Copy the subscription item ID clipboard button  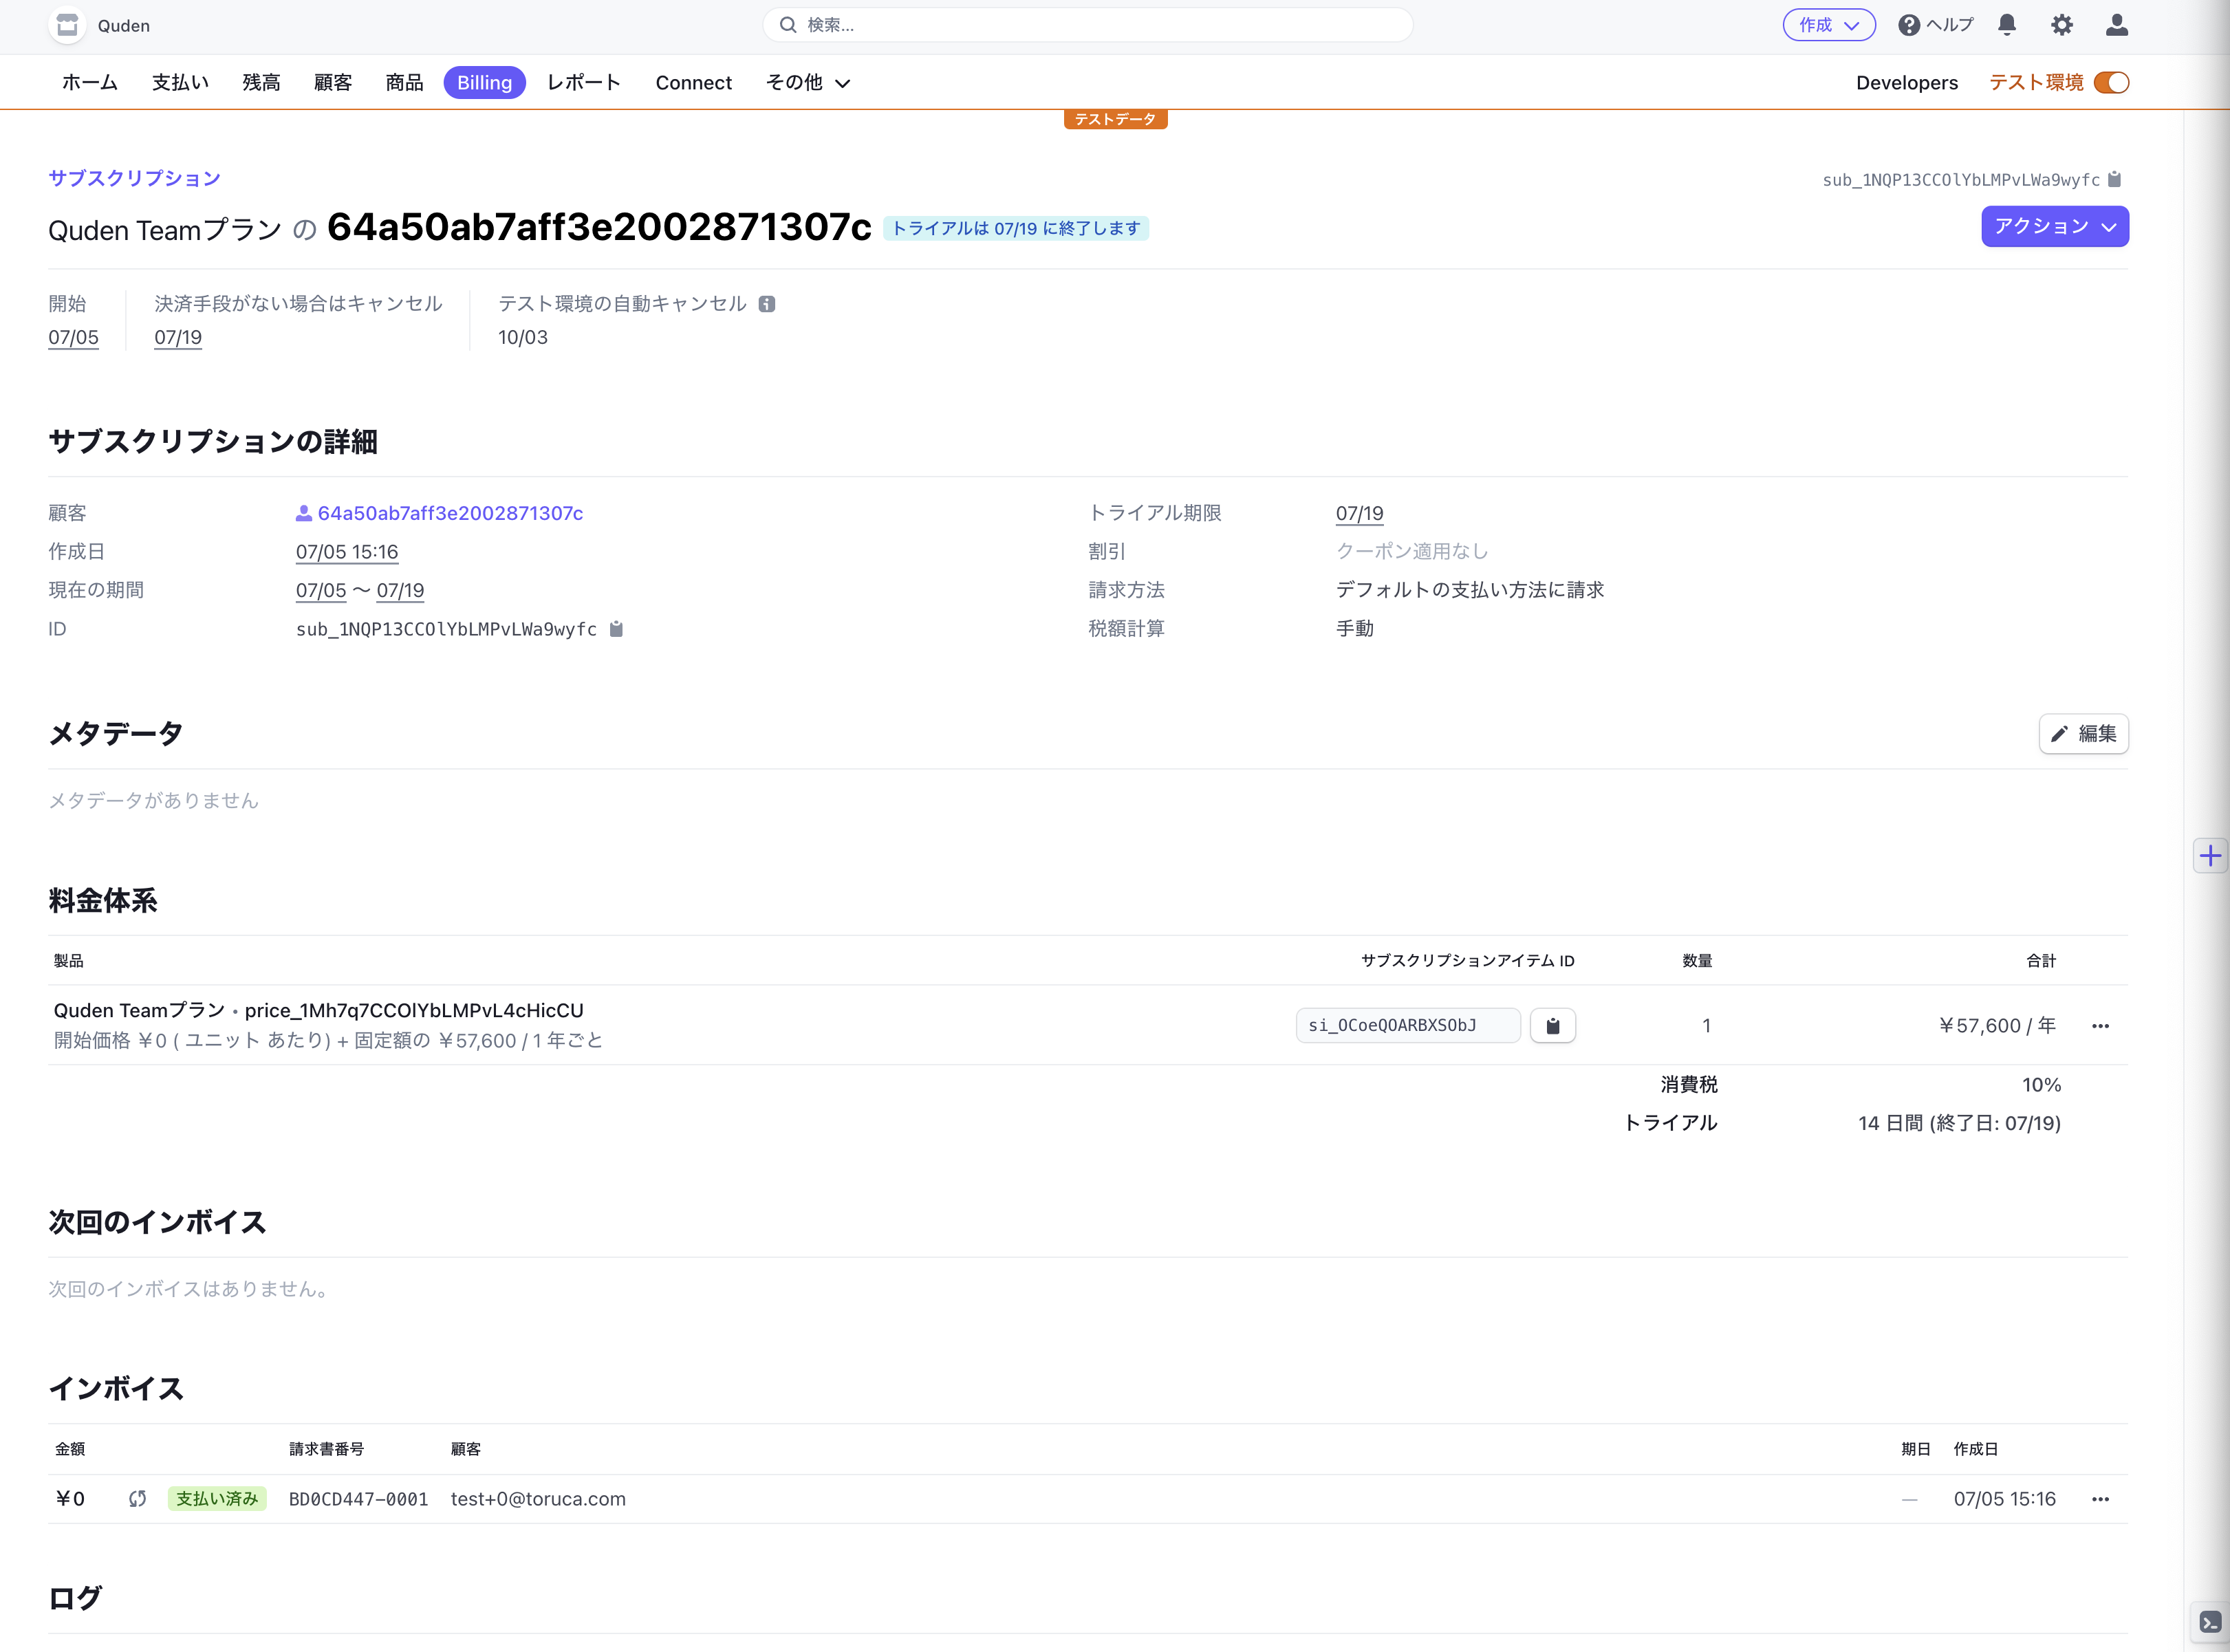(1552, 1026)
